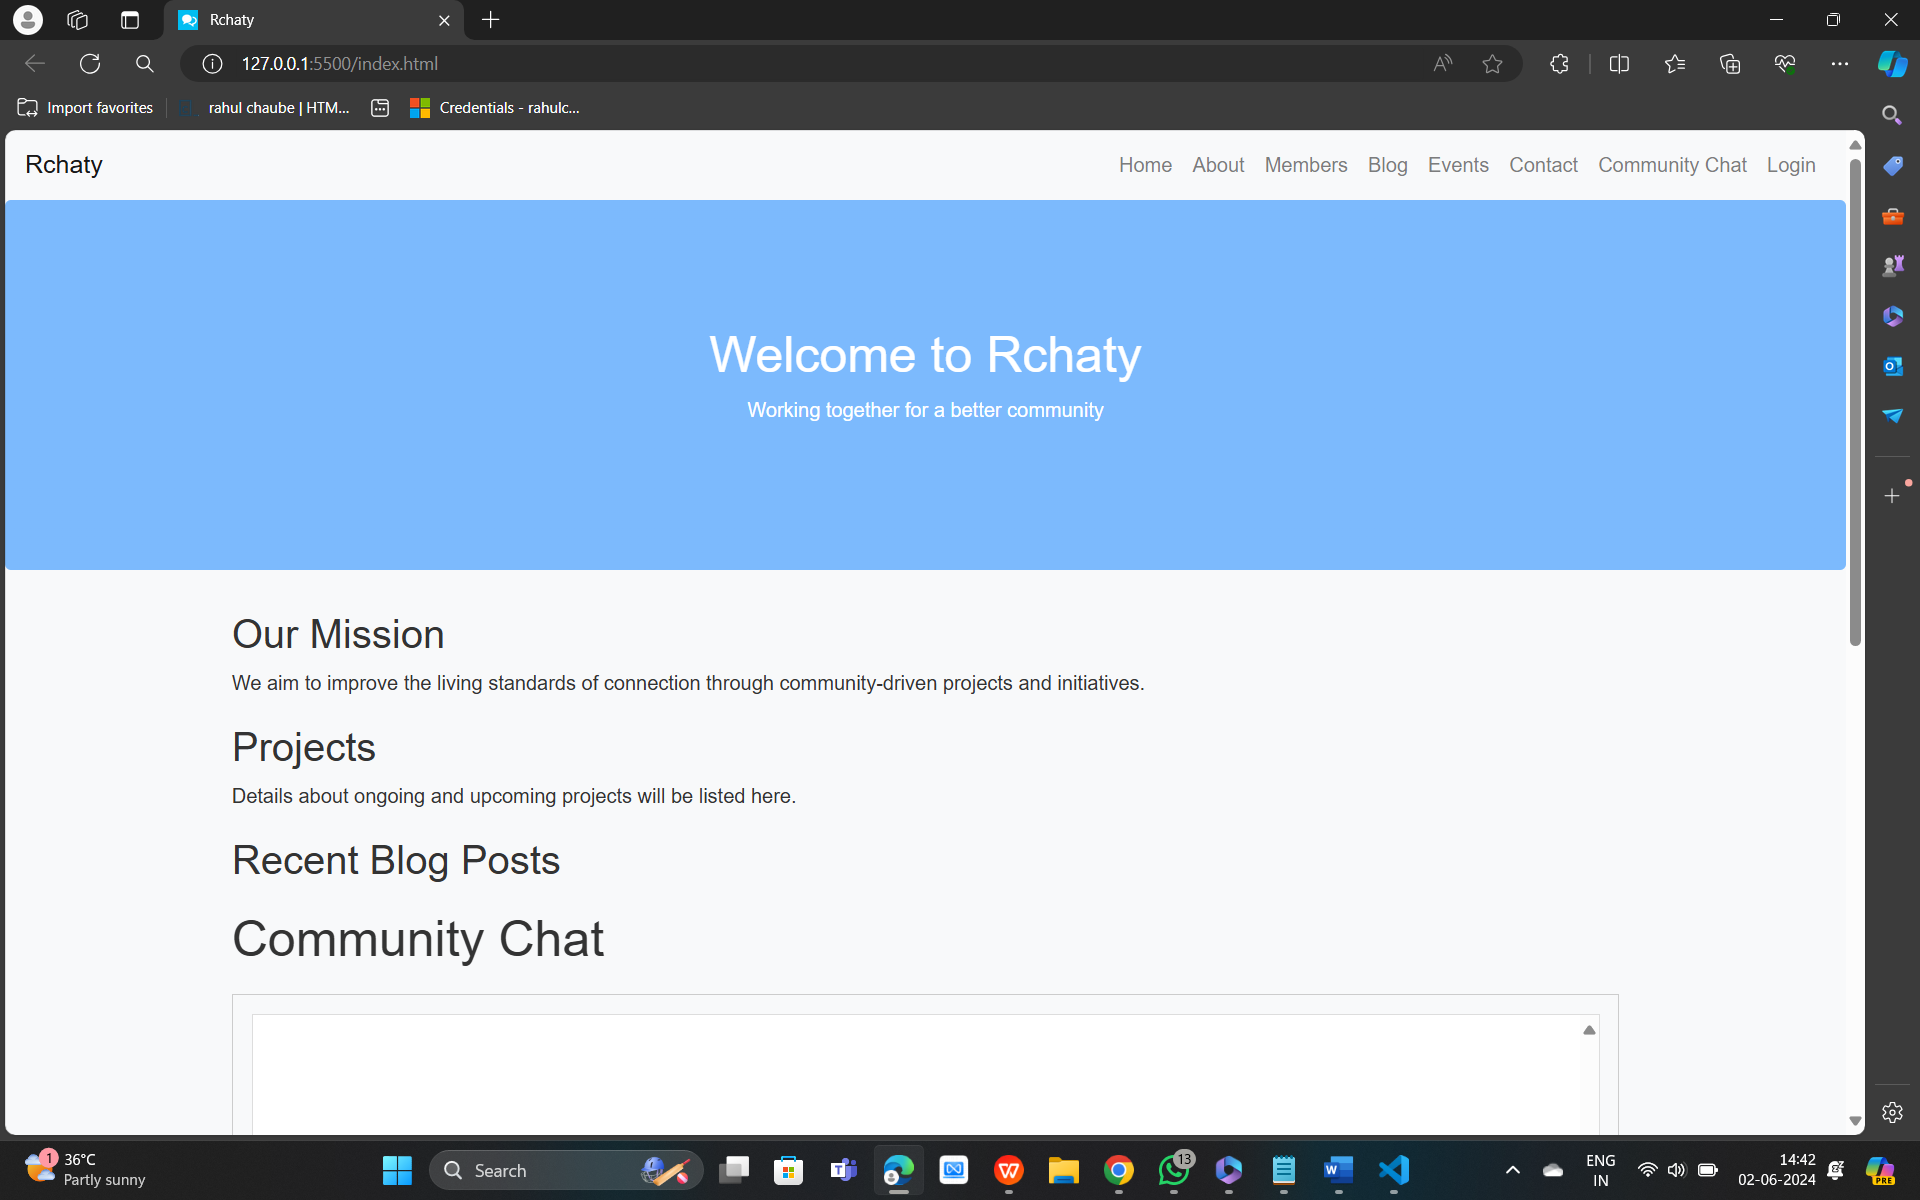This screenshot has height=1200, width=1920.
Task: Open Visual Studio Code from taskbar
Action: coord(1393,1170)
